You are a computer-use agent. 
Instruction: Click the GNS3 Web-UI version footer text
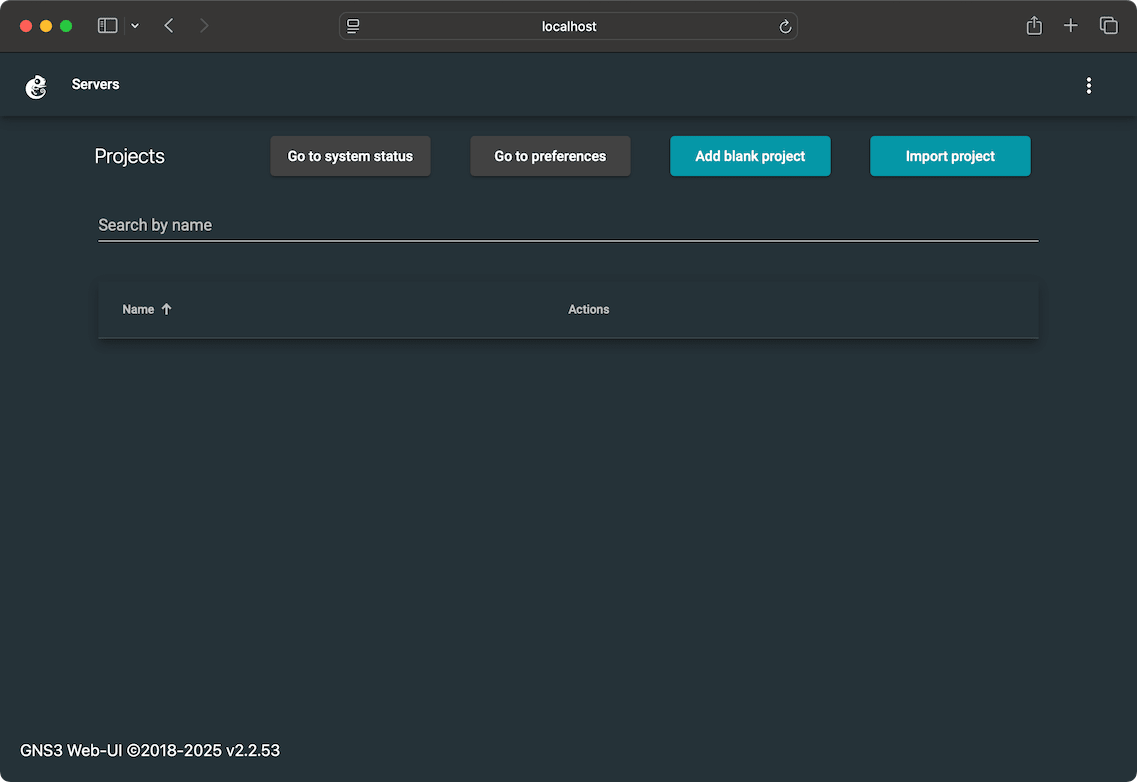click(x=149, y=750)
